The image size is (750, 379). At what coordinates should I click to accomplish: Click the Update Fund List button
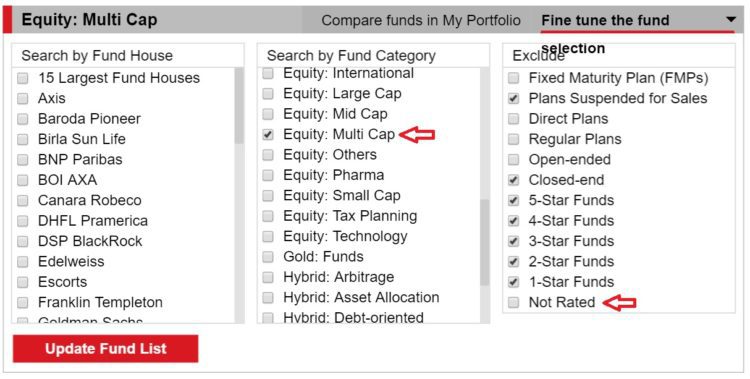(105, 348)
